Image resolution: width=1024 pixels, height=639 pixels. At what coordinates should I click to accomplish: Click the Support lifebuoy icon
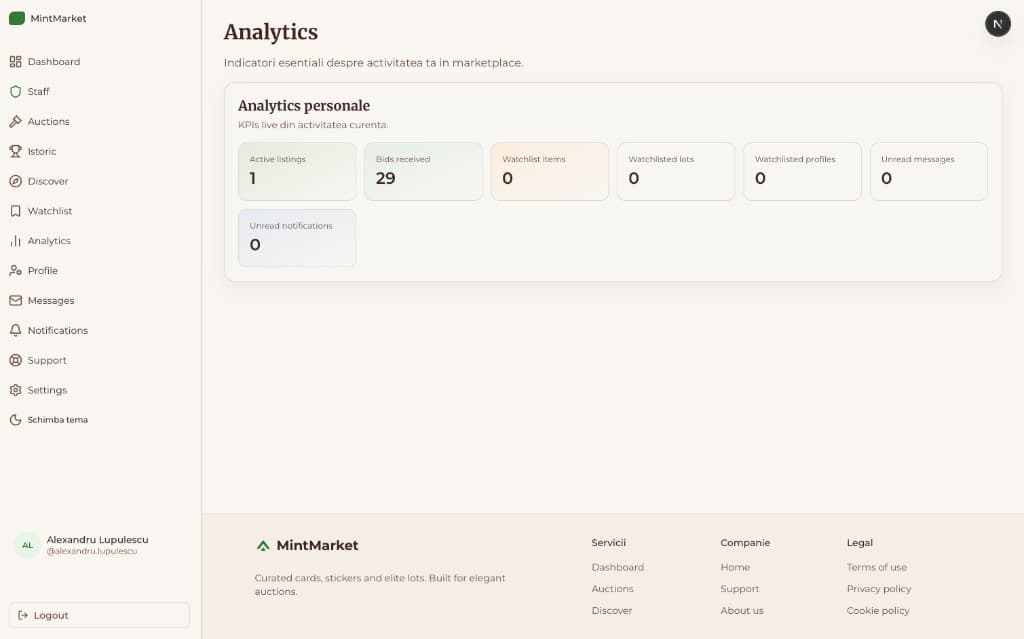click(15, 361)
